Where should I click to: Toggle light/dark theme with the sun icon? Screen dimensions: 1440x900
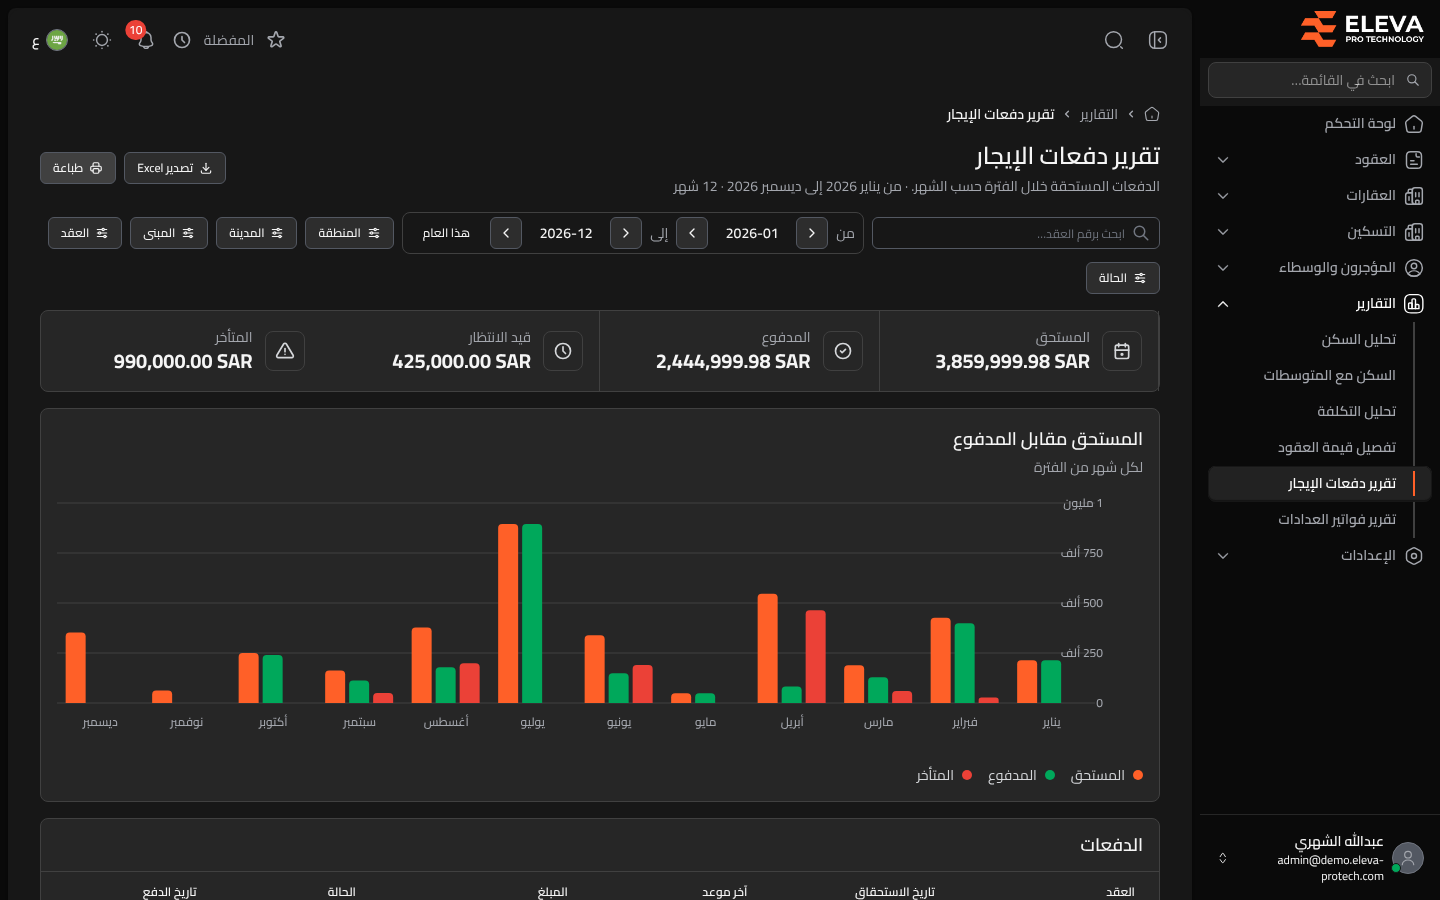[102, 40]
